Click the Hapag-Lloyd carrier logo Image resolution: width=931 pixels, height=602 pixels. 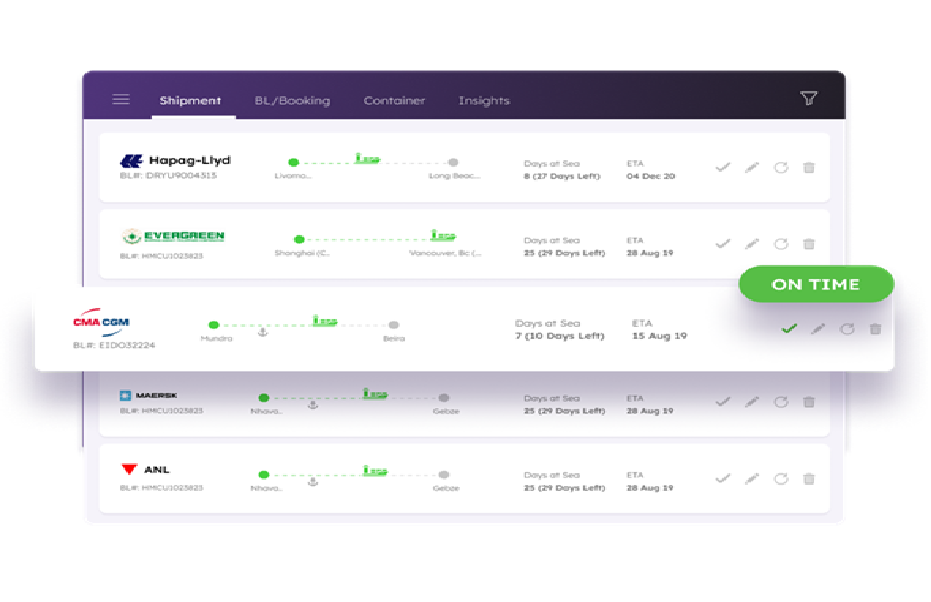[x=175, y=160]
